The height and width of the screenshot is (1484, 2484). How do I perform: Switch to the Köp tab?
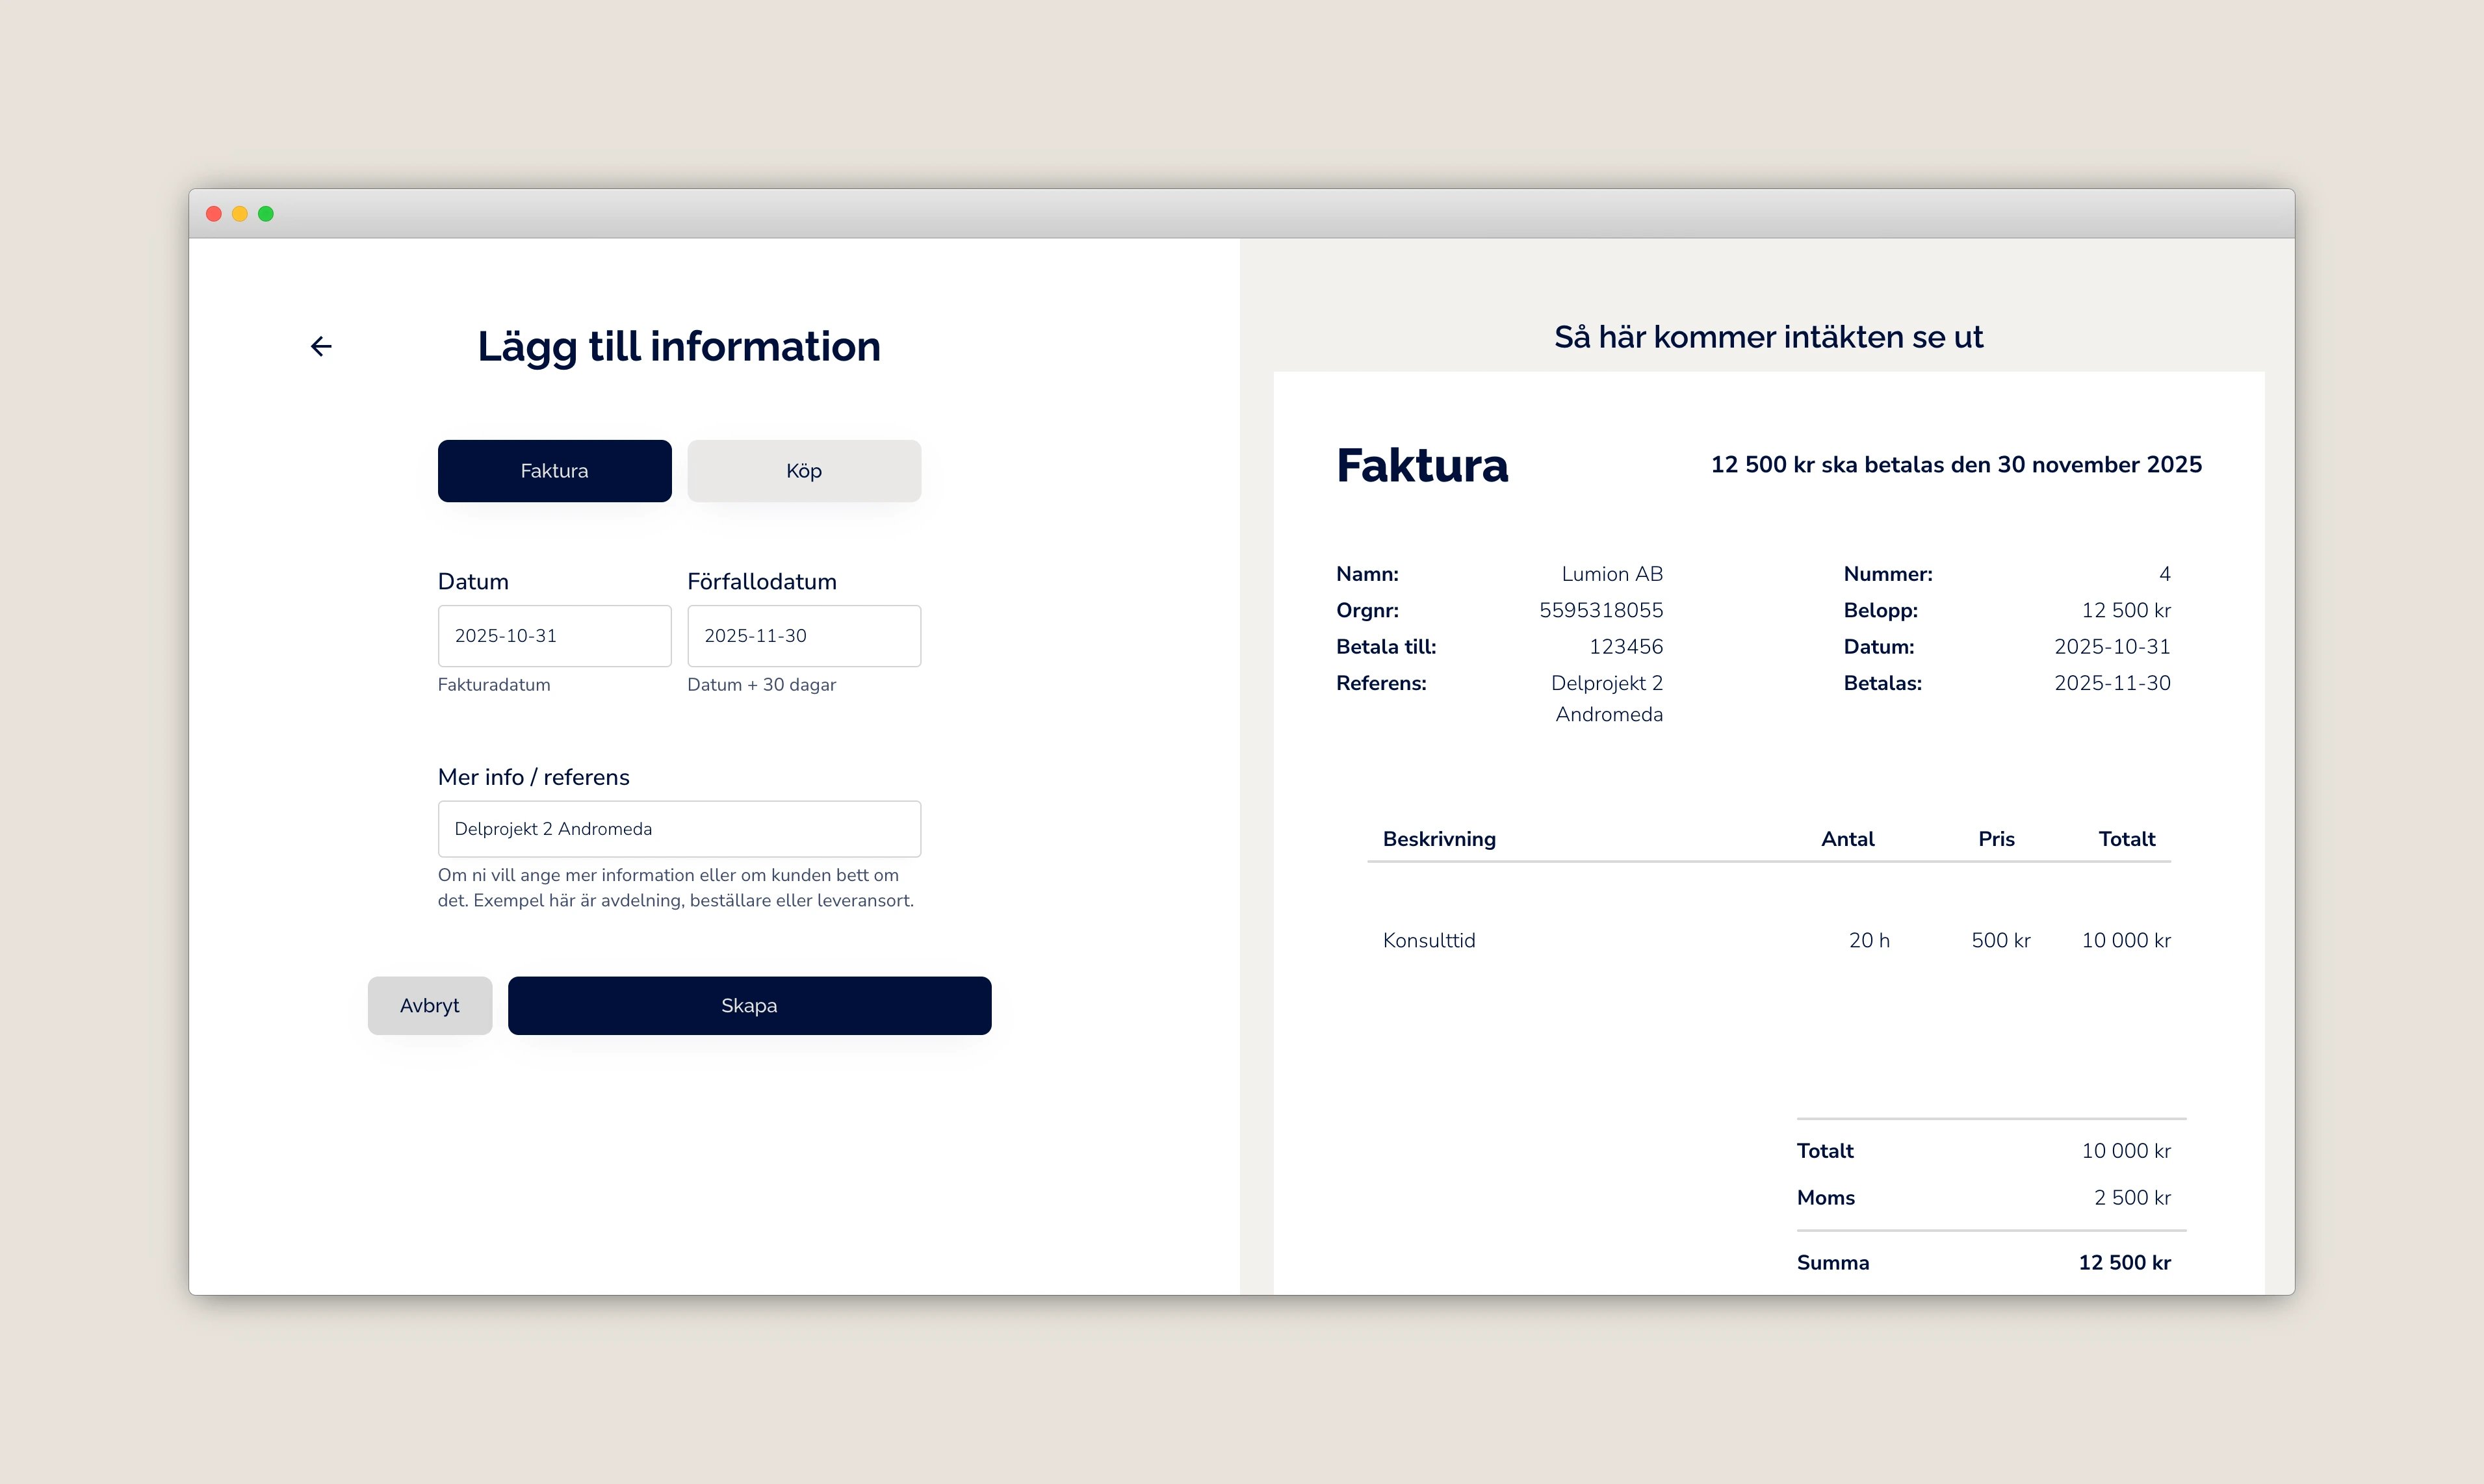(x=803, y=471)
